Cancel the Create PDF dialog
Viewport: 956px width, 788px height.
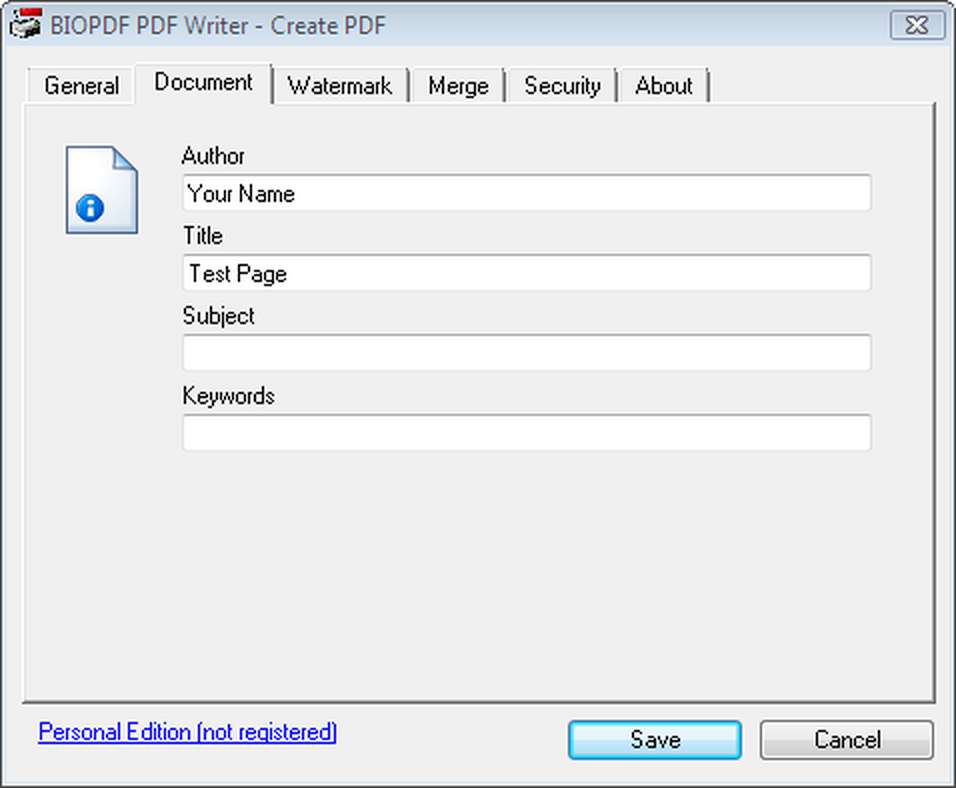[847, 740]
